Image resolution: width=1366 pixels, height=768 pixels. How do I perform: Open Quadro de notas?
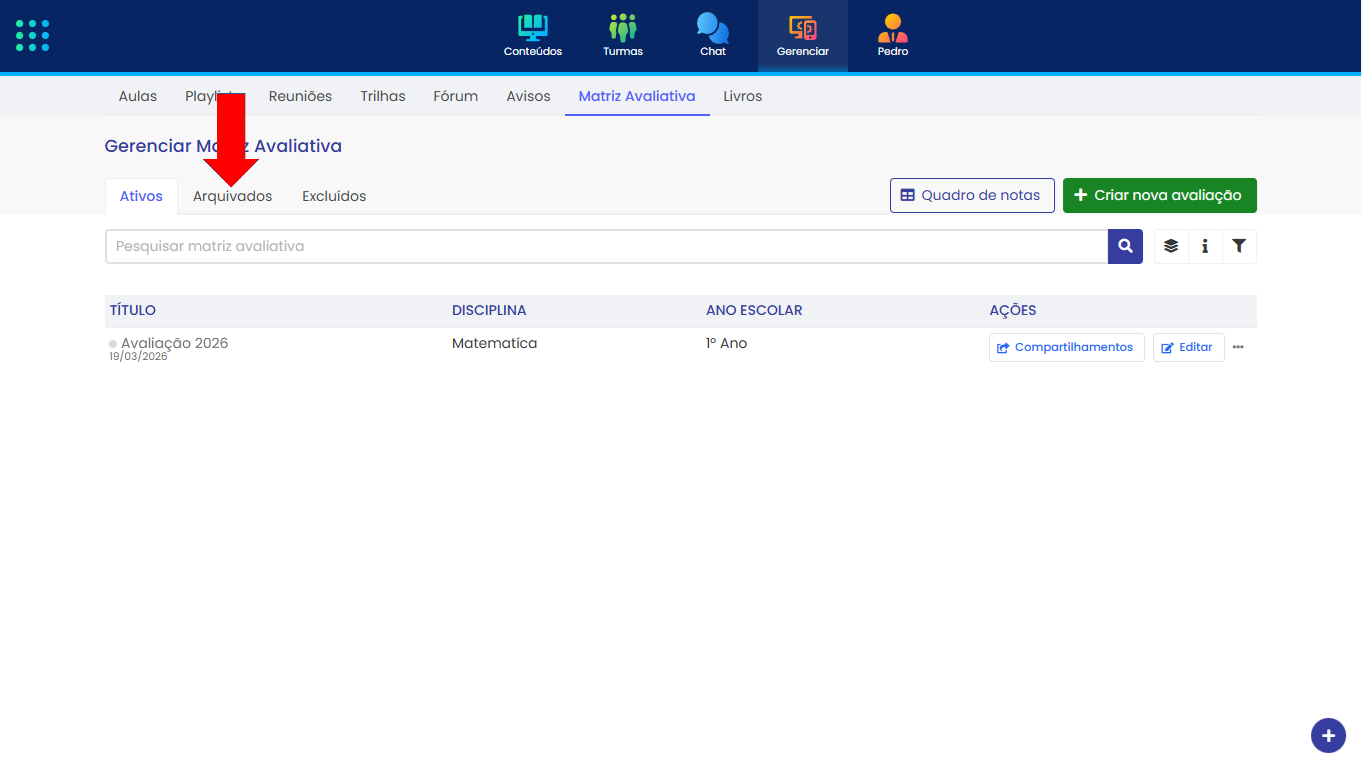pyautogui.click(x=972, y=195)
